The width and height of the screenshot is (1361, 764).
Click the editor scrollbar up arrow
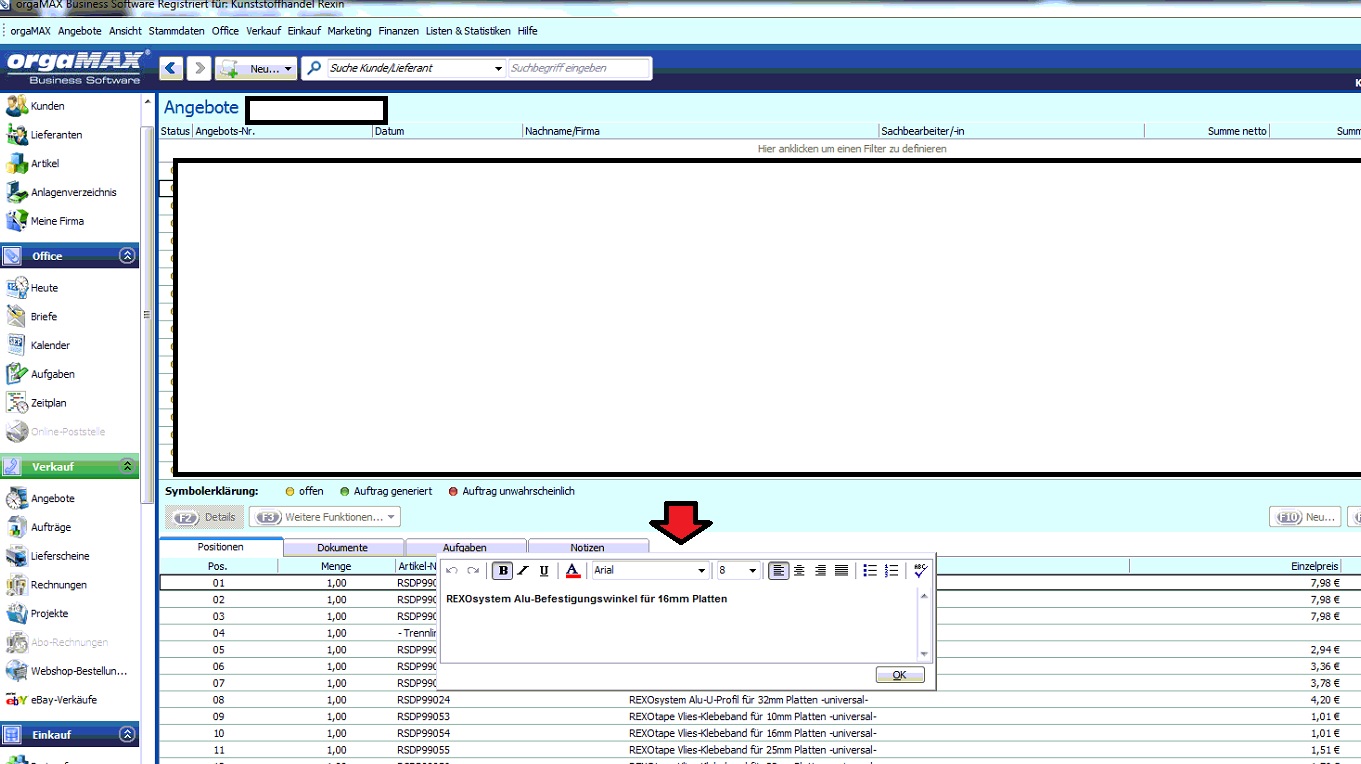coord(924,595)
